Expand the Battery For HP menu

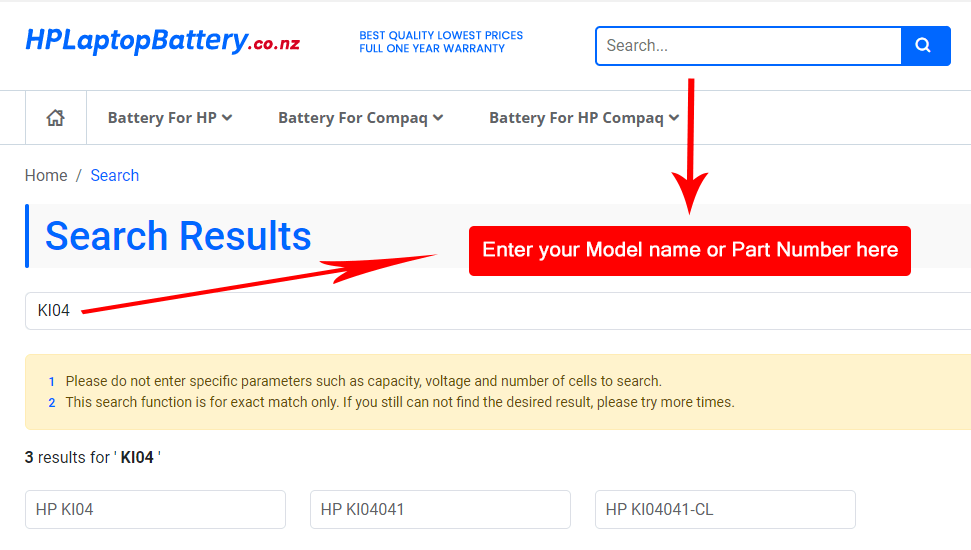click(x=170, y=118)
